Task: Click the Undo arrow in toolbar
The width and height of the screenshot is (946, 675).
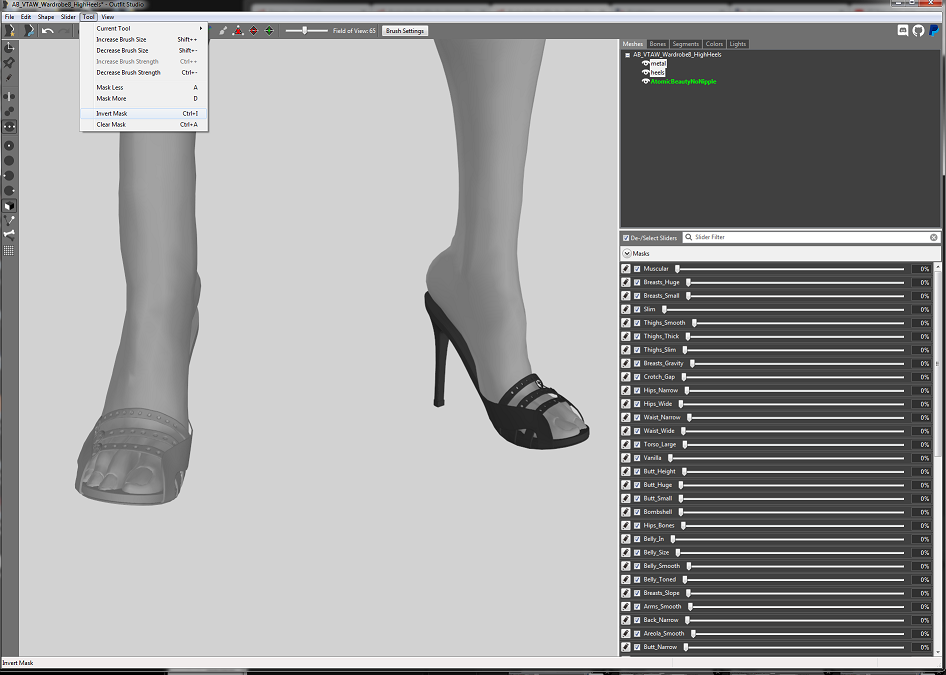Action: click(48, 31)
